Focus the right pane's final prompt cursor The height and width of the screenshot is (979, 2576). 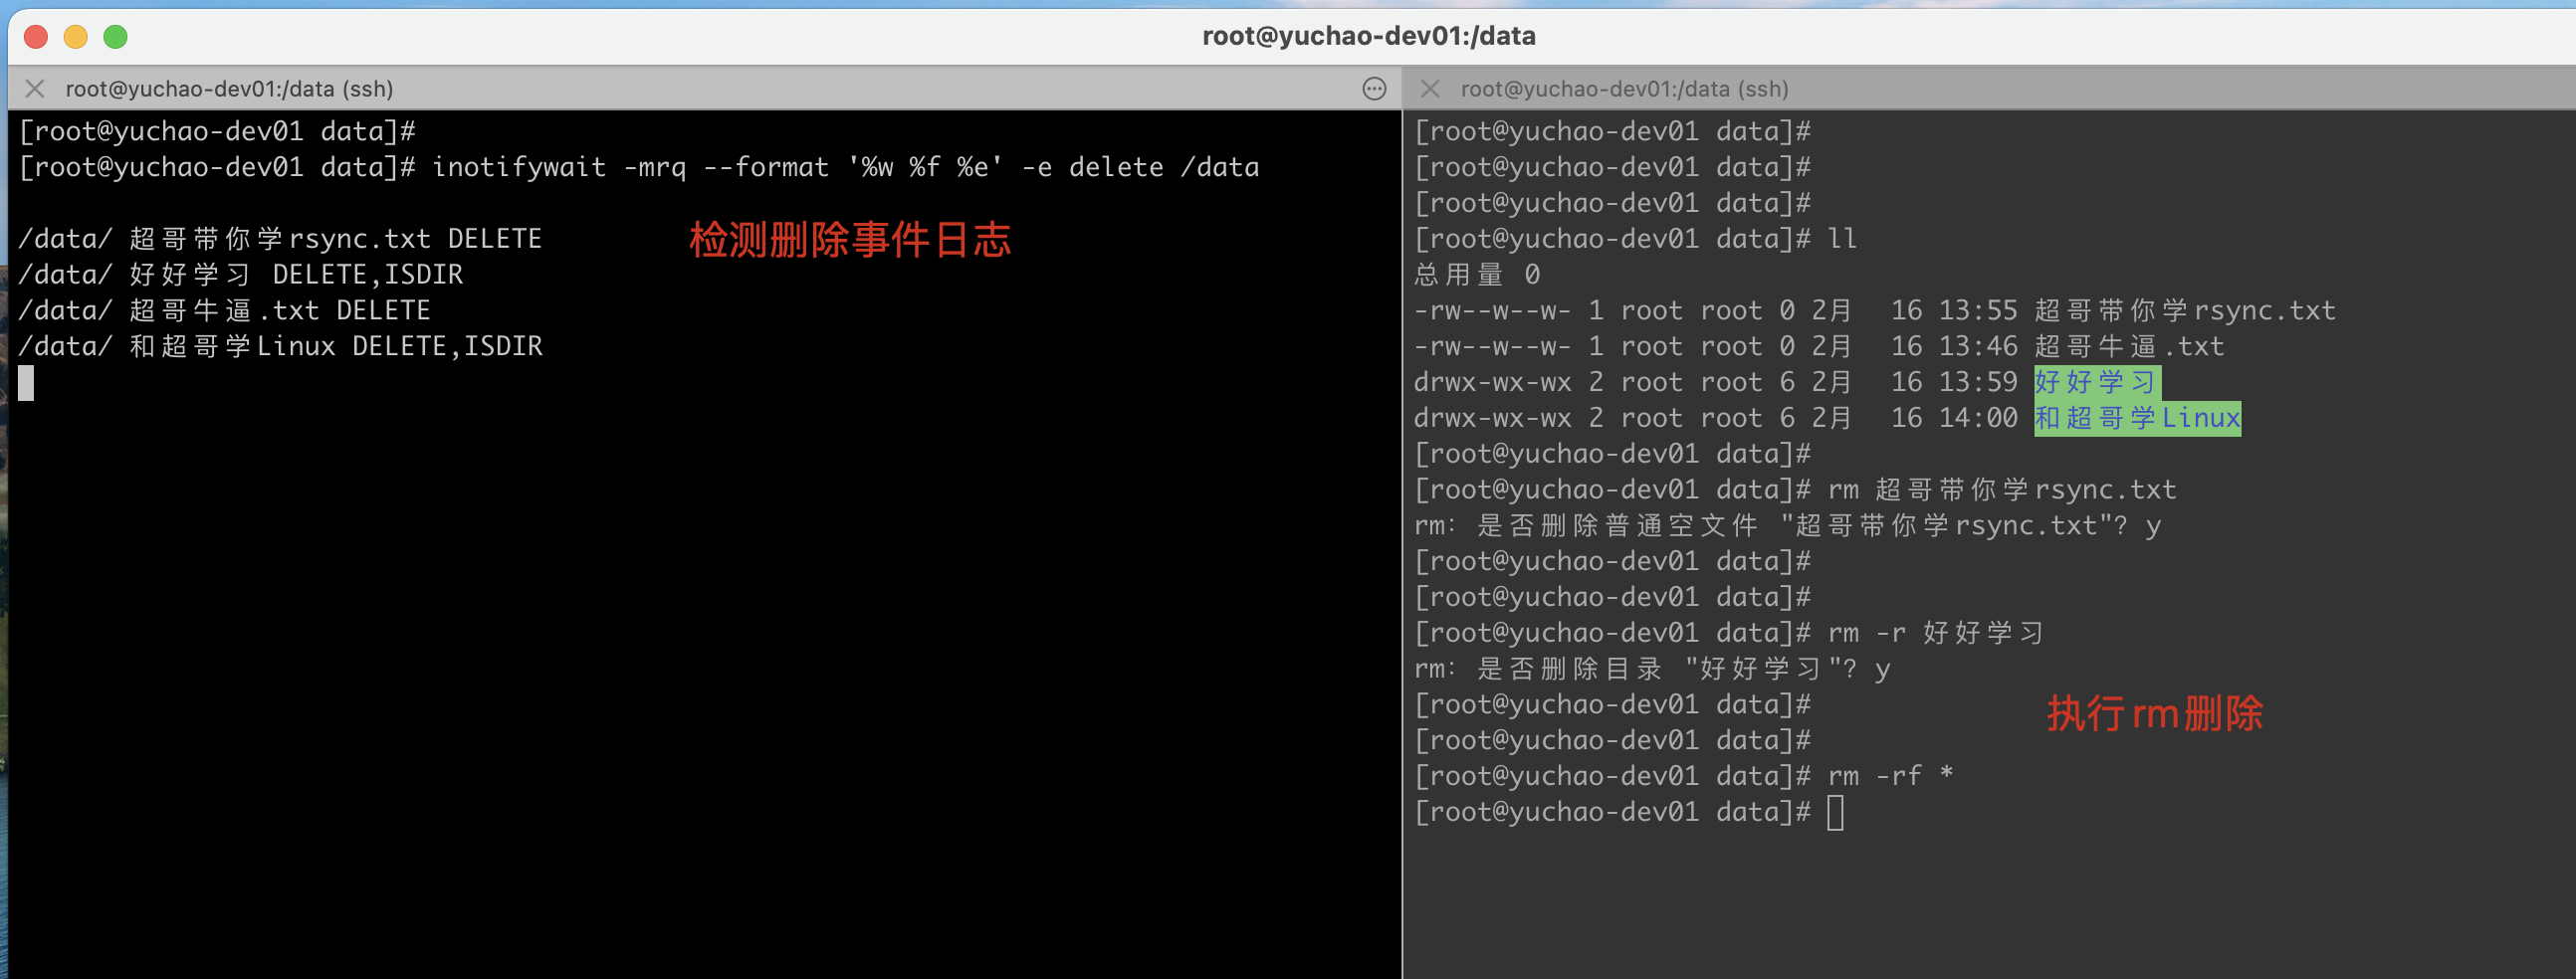click(1835, 812)
